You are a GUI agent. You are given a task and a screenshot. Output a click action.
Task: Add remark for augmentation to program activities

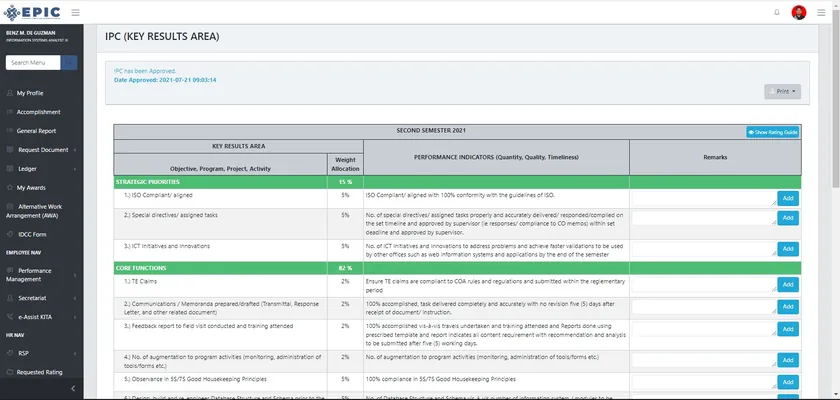788,360
